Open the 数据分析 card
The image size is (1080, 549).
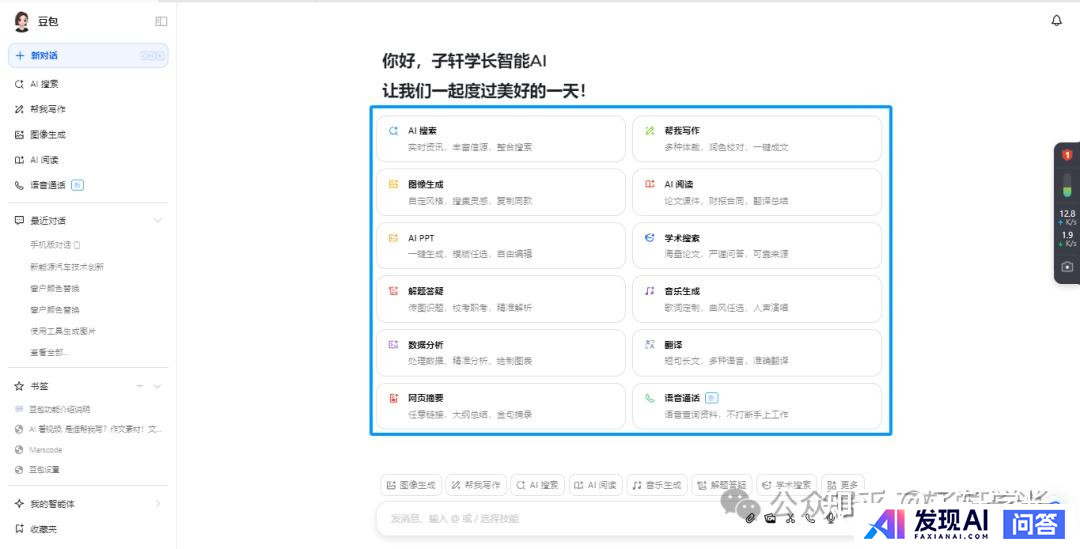(x=501, y=353)
